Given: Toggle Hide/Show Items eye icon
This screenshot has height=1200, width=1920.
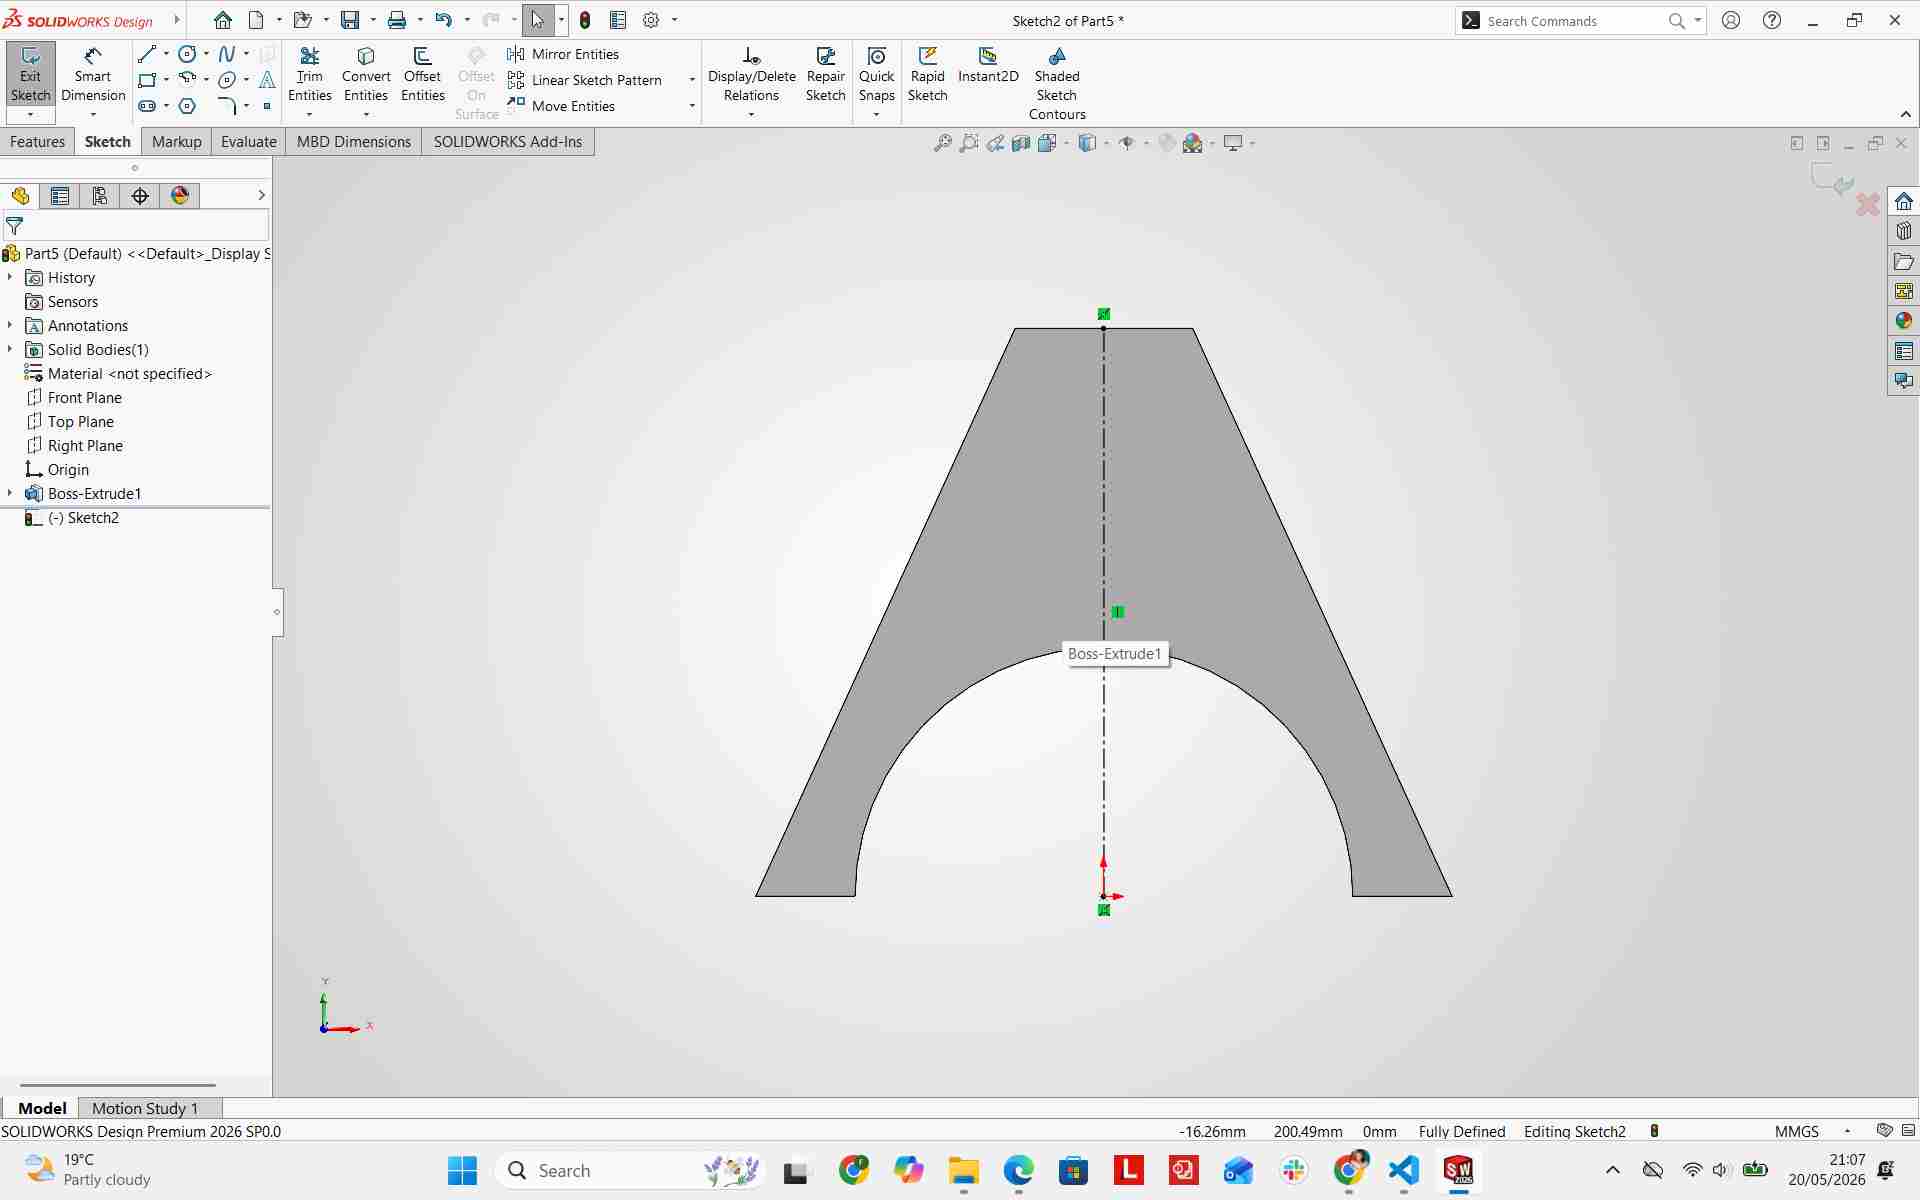Looking at the screenshot, I should click(x=1127, y=143).
